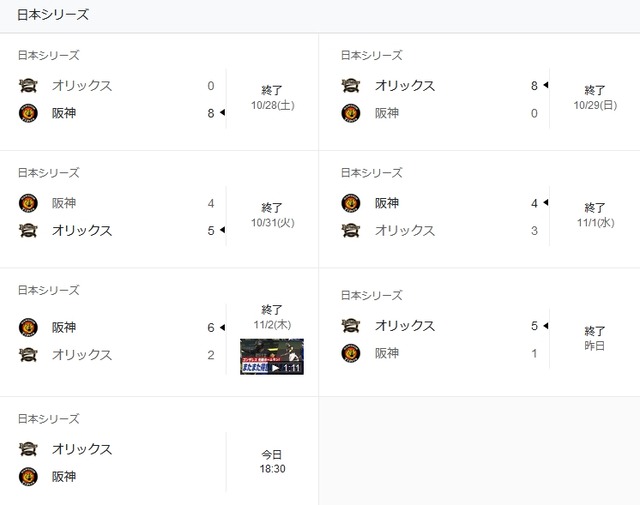Viewport: 640px width, 505px height.
Task: Click the Orix logo in the 10/29 game
Action: 351,86
